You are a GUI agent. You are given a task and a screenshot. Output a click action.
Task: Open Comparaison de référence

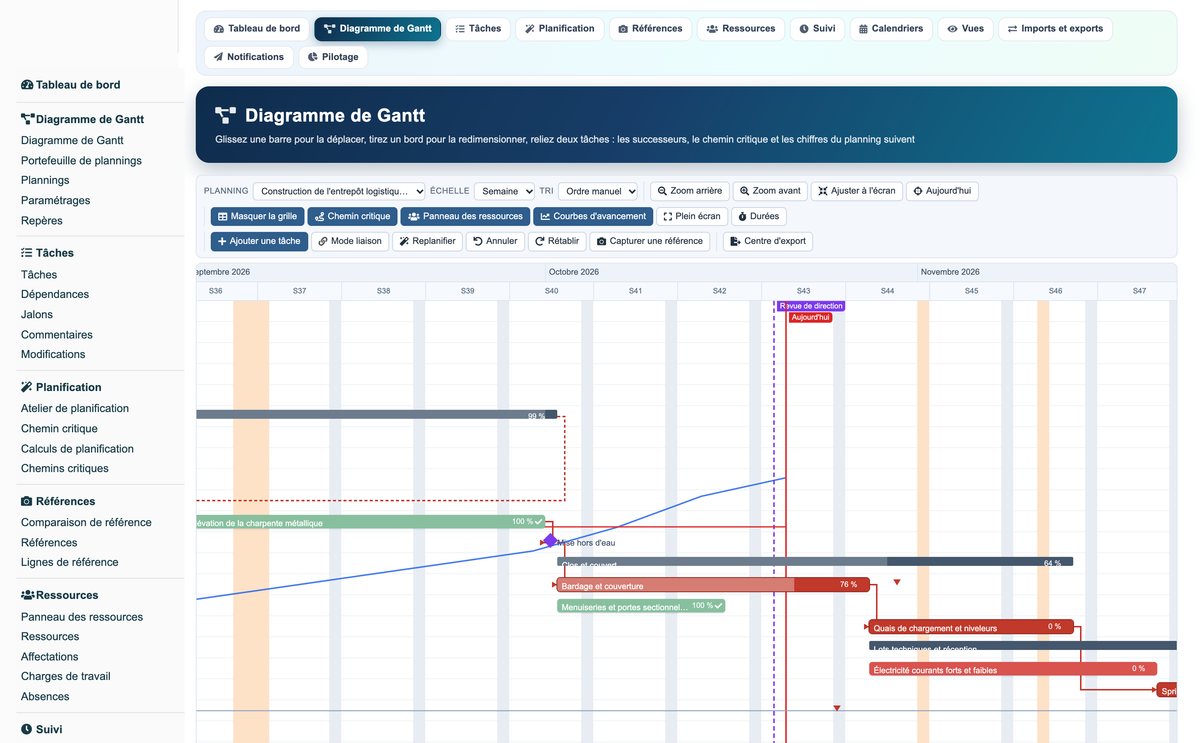click(86, 522)
